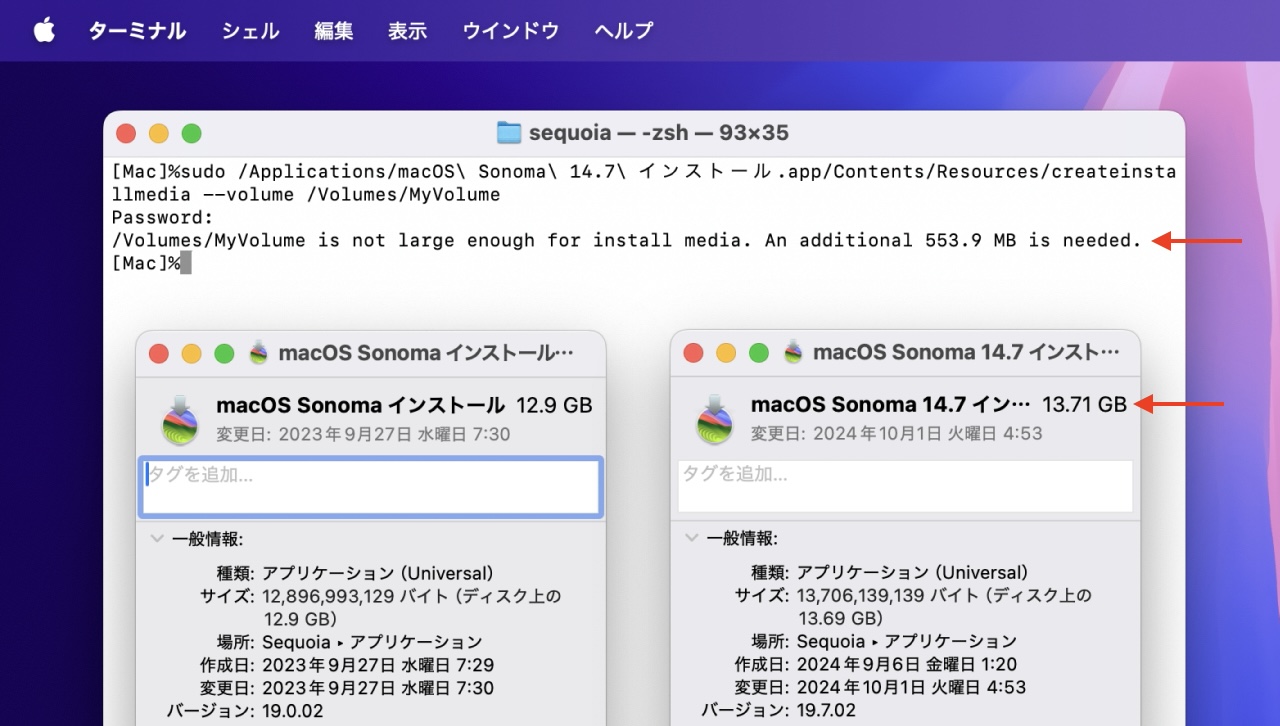Click 作成日 2023年9月27日 水曜日 7:29

tap(378, 665)
